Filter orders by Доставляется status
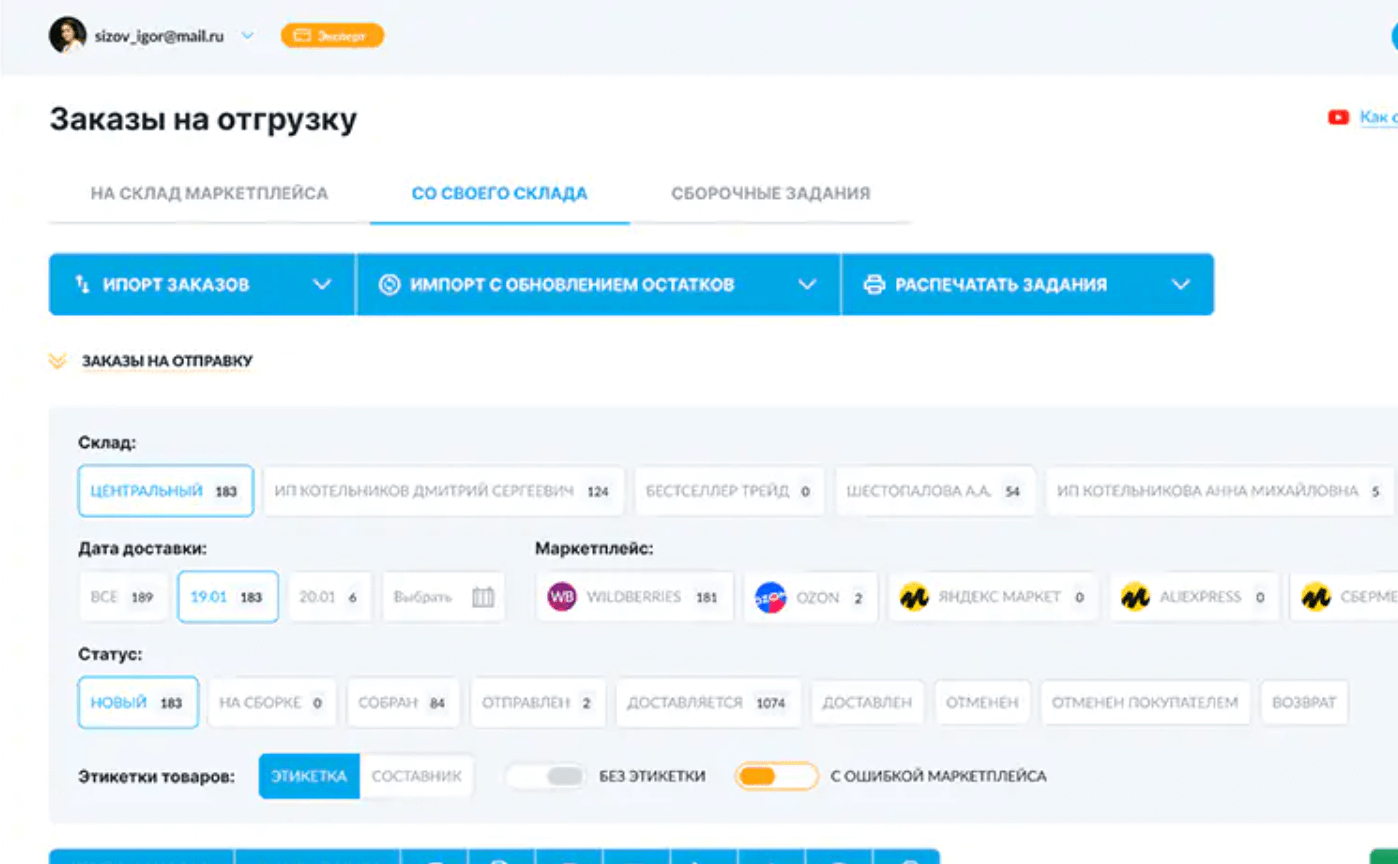Image resolution: width=1398 pixels, height=864 pixels. (x=708, y=703)
